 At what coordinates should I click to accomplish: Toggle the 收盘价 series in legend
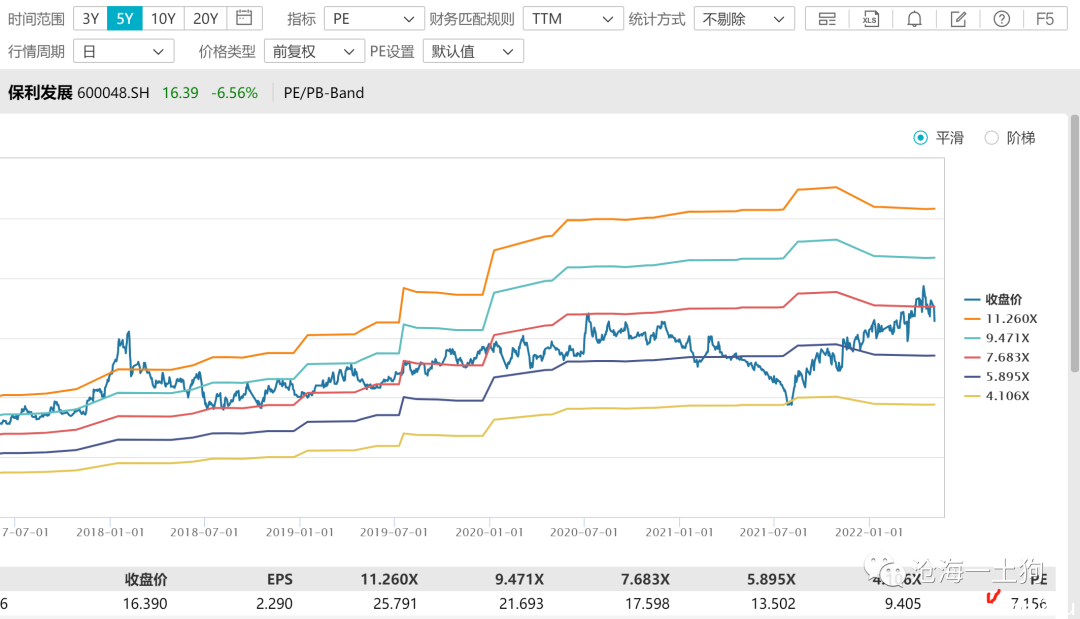pyautogui.click(x=993, y=300)
